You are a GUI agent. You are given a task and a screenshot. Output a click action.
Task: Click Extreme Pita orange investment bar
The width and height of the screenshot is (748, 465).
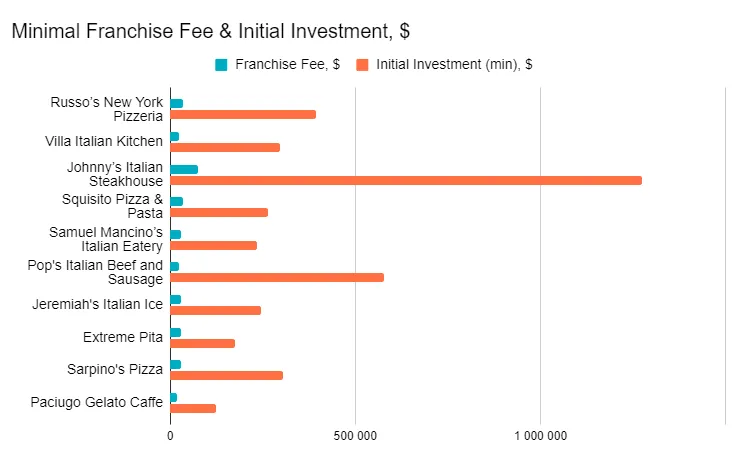pos(202,343)
